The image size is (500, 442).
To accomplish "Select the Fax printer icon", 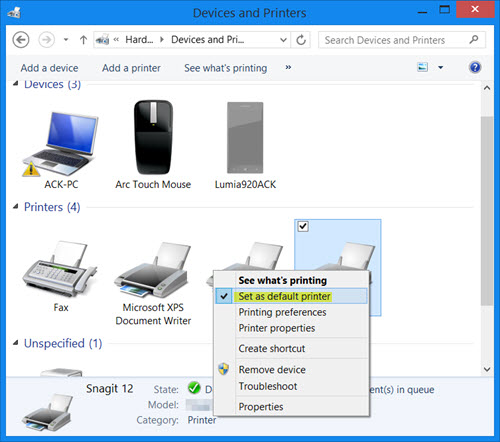I will point(59,269).
